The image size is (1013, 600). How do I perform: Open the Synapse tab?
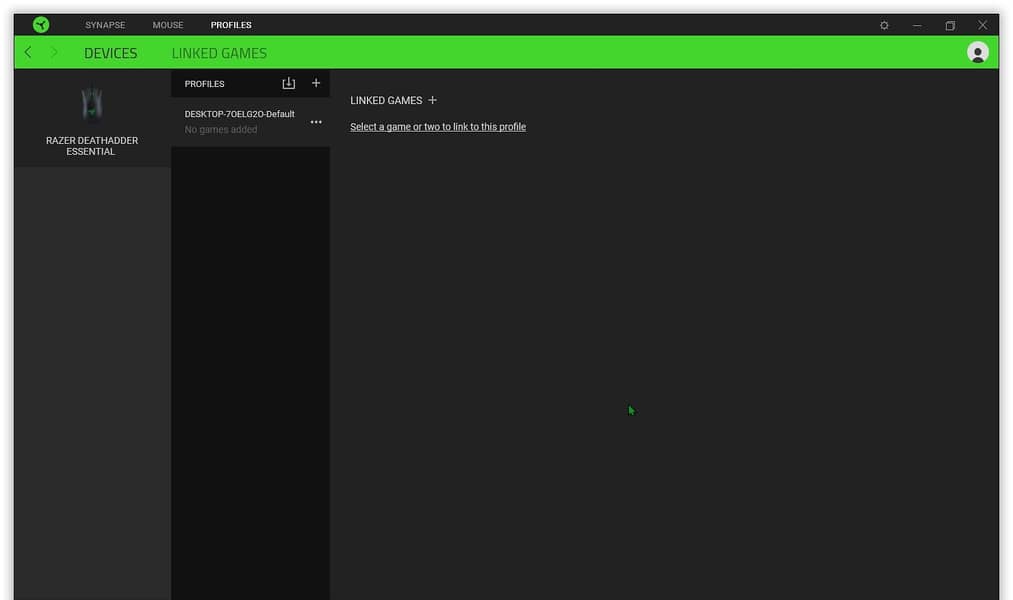(105, 25)
